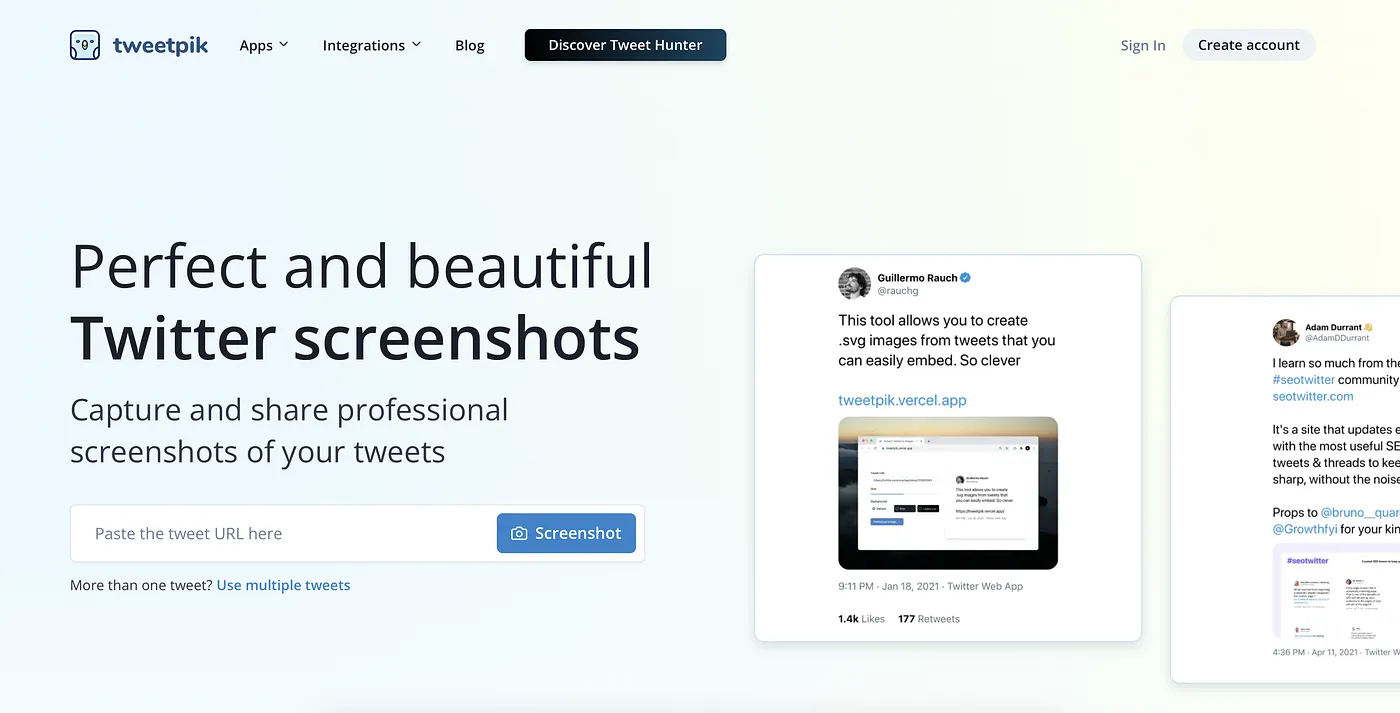Click the 'Twitter screenshots' bold headline
Viewport: 1400px width, 713px height.
click(355, 338)
